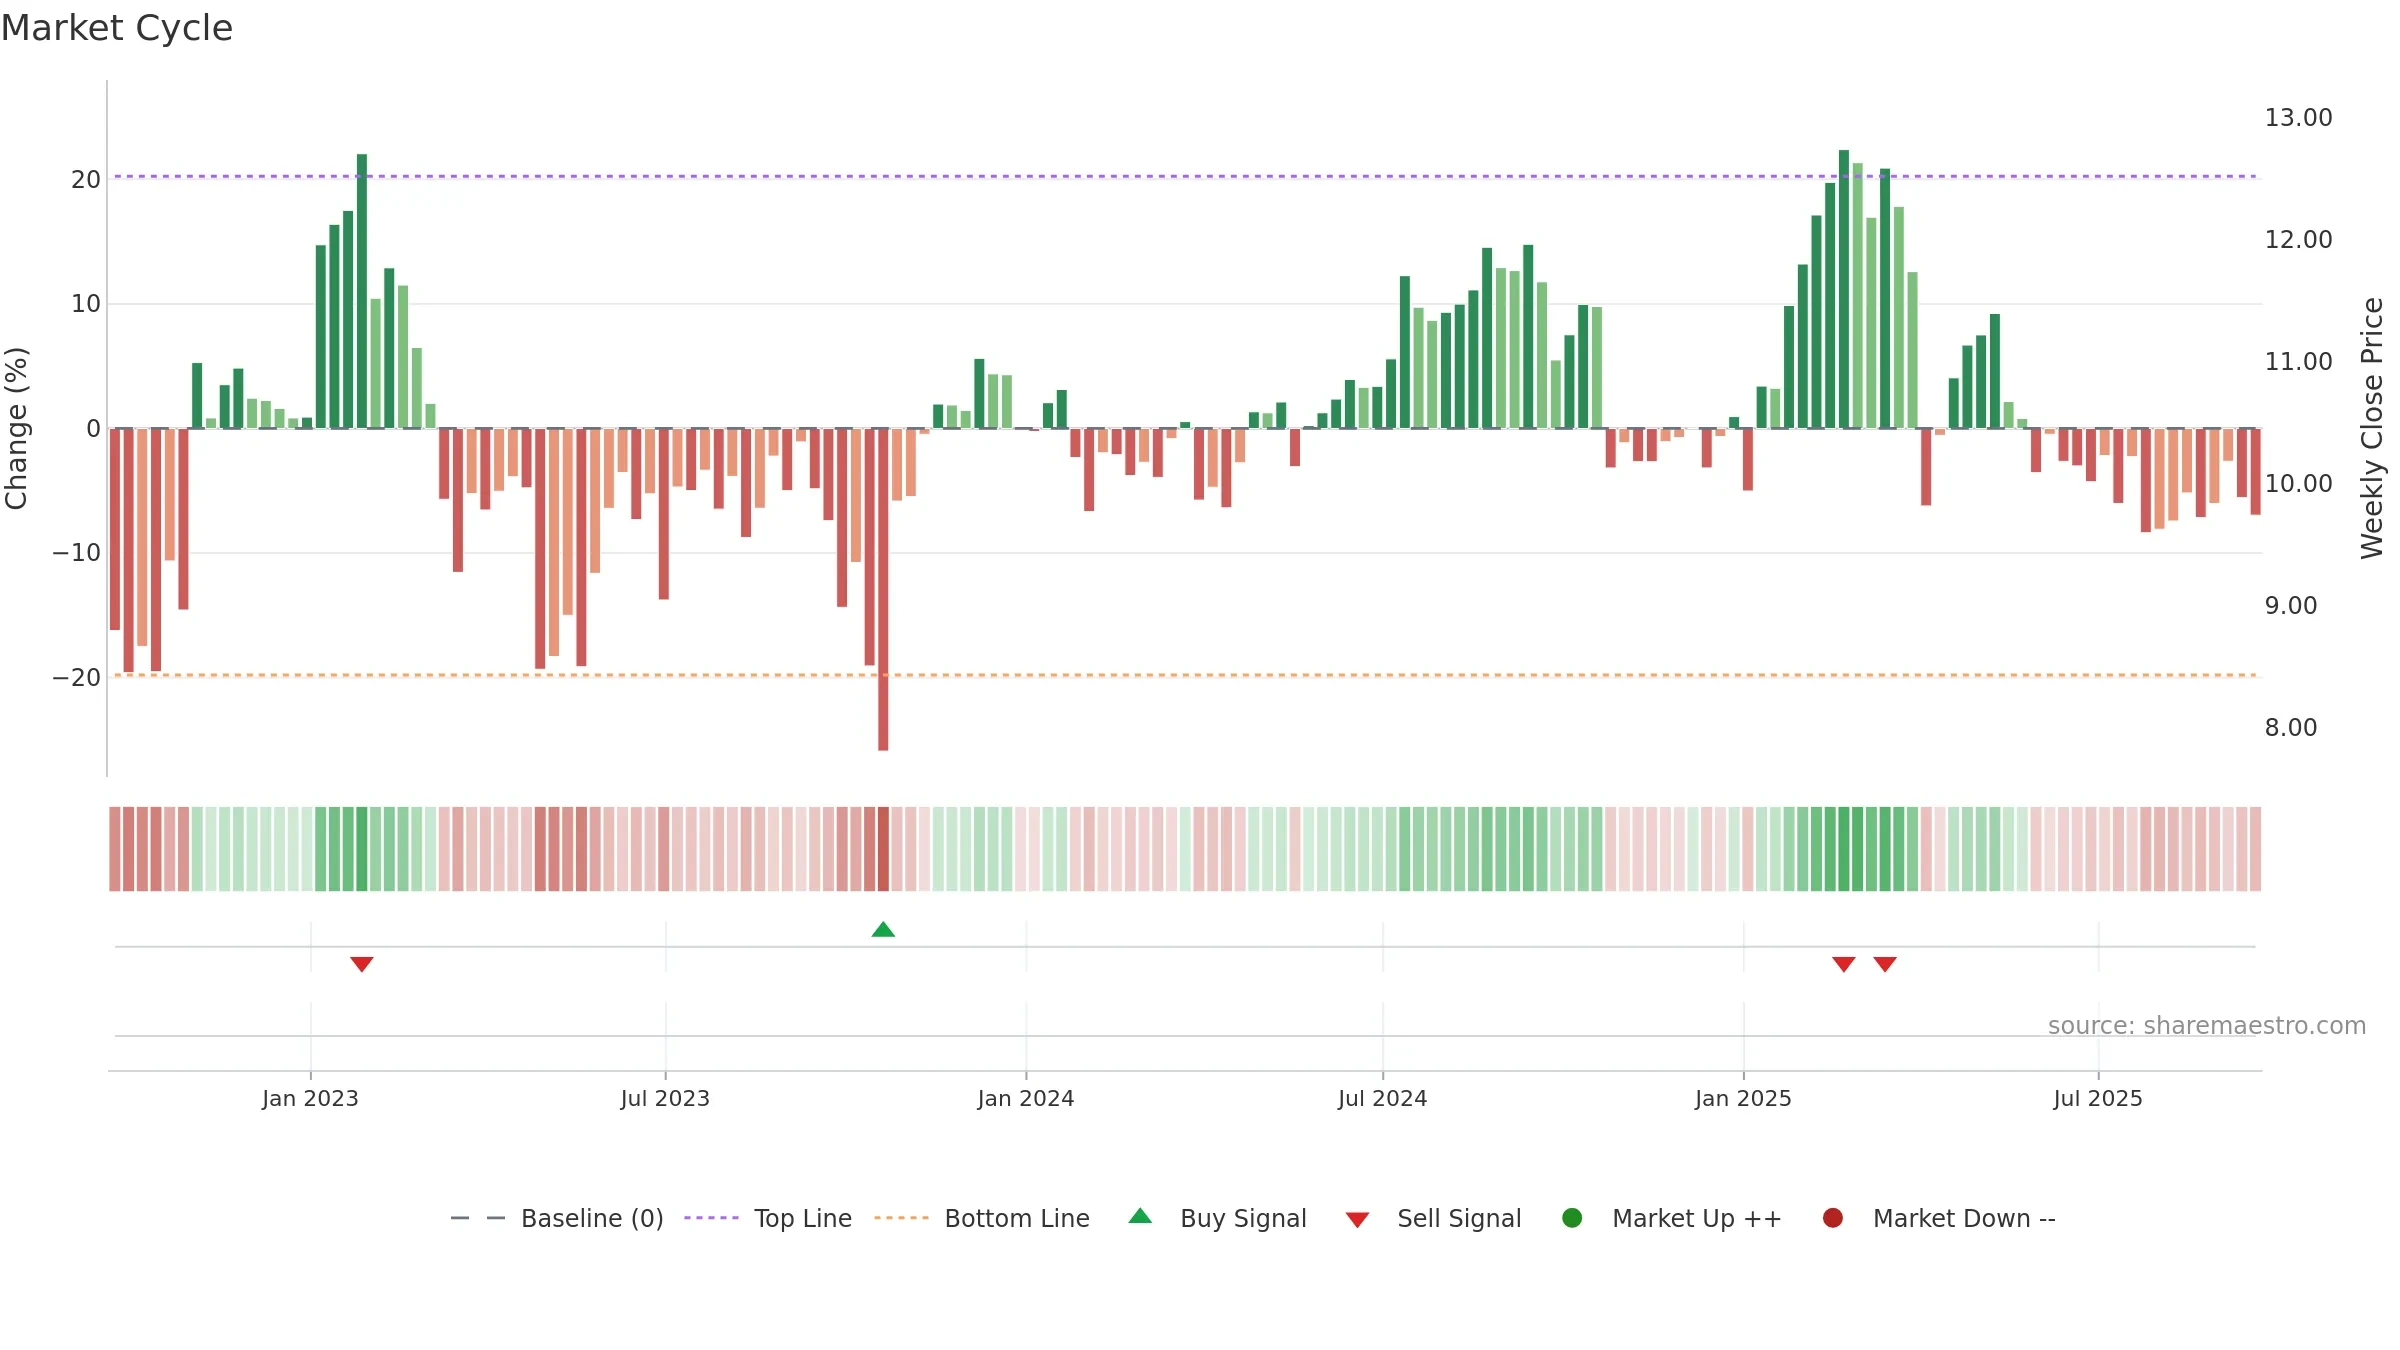2400x1350 pixels.
Task: Click the purple dotted line legend swatch
Action: point(711,1218)
